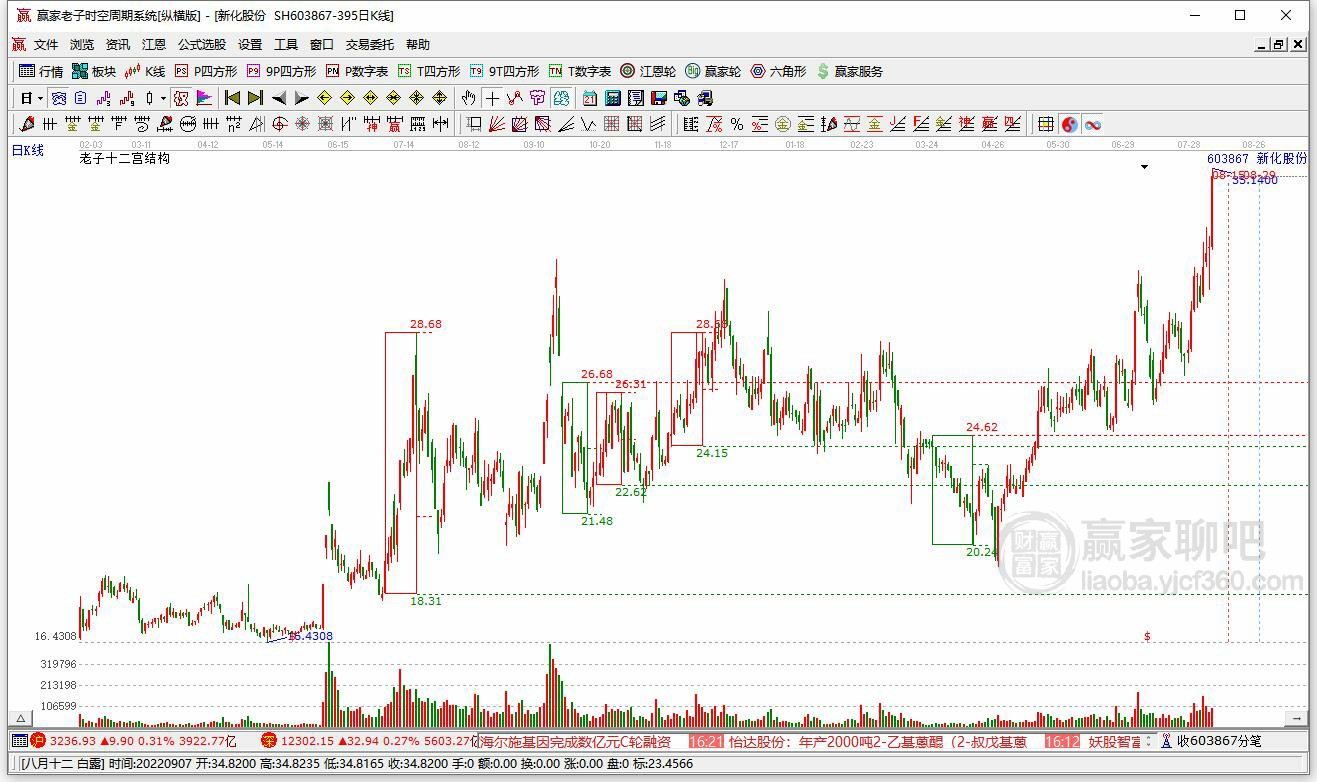Open the 浏览 menu
The width and height of the screenshot is (1317, 782).
coord(82,45)
